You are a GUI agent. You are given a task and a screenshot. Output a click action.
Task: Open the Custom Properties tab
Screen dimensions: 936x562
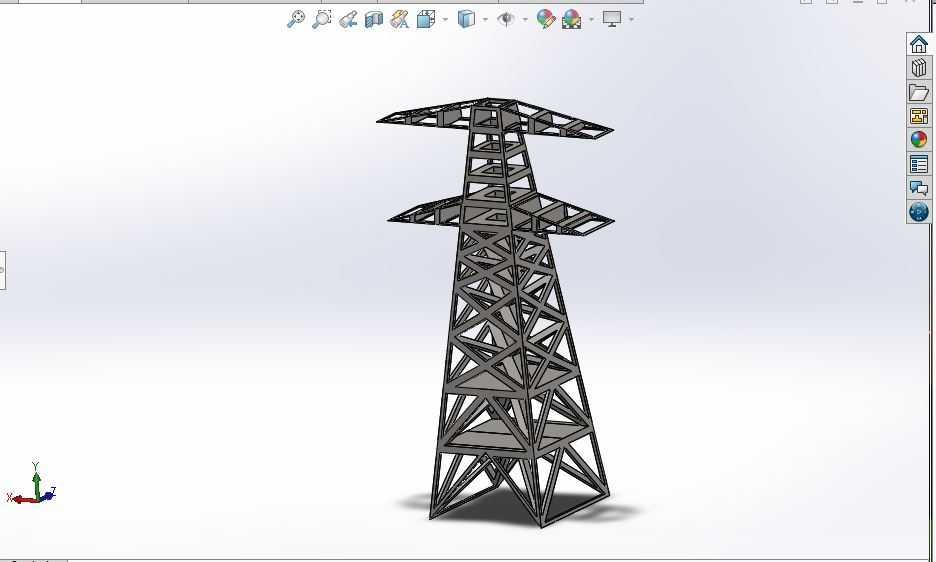pyautogui.click(x=919, y=164)
